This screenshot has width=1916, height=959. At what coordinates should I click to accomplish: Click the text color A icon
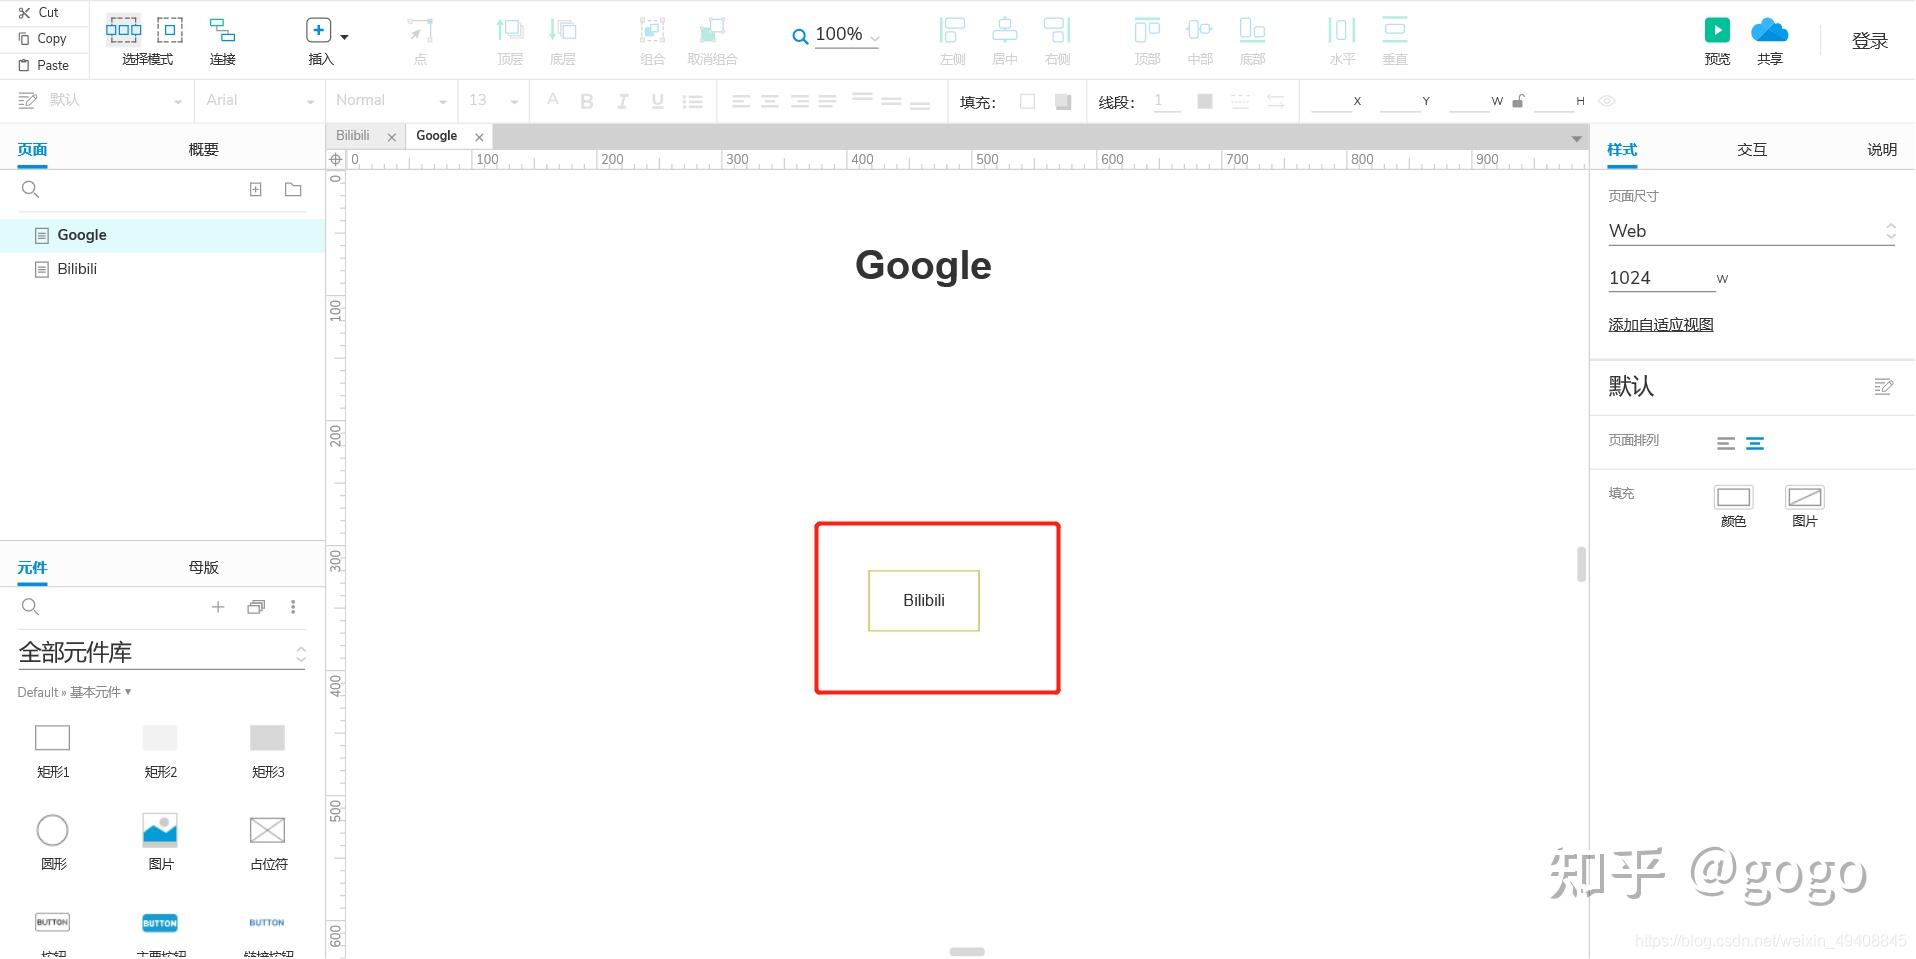coord(553,100)
